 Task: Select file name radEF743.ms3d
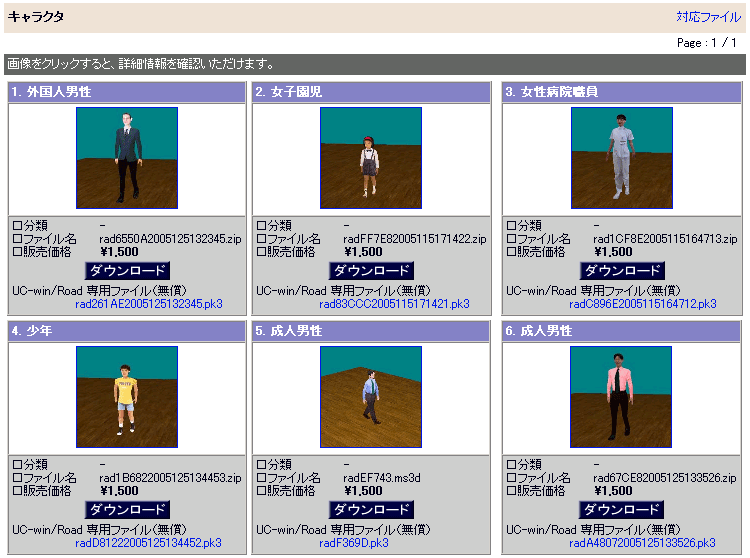[x=382, y=478]
